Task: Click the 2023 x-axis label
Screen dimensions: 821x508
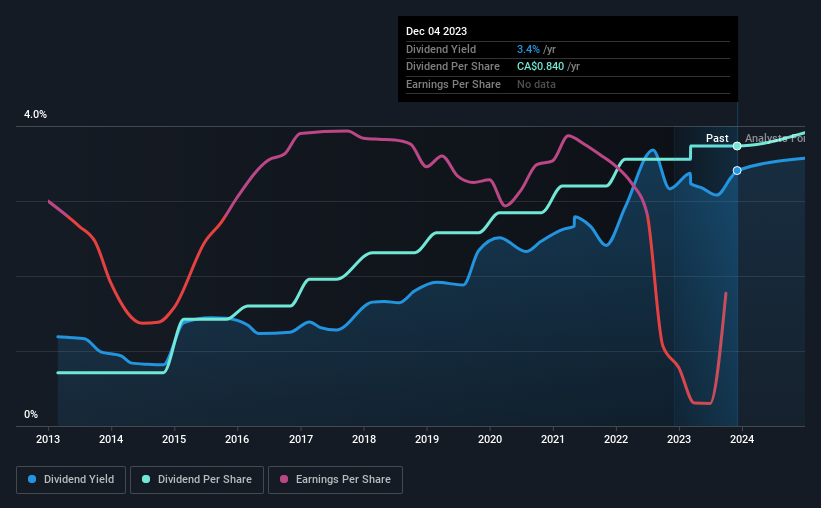Action: click(679, 439)
